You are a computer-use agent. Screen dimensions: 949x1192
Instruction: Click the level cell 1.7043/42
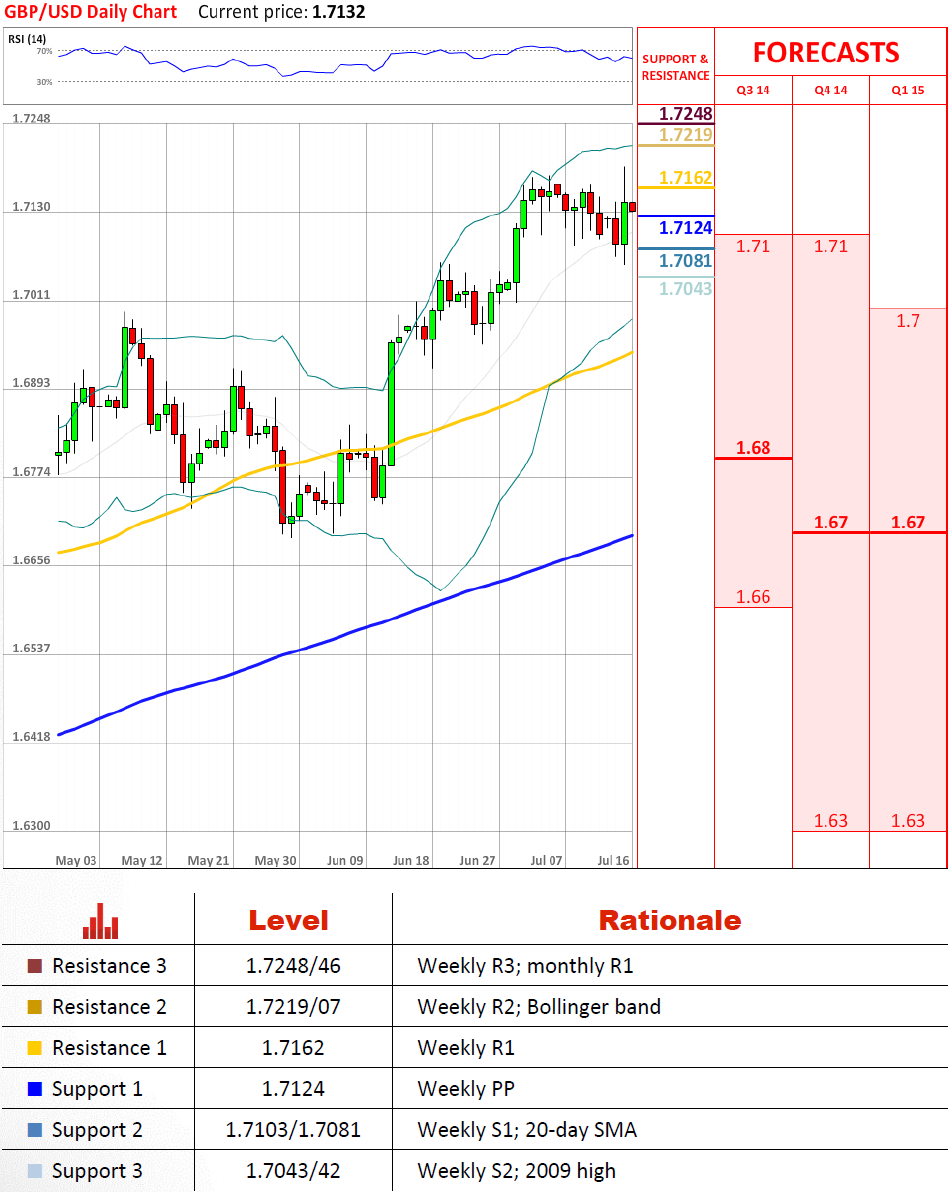point(293,1171)
